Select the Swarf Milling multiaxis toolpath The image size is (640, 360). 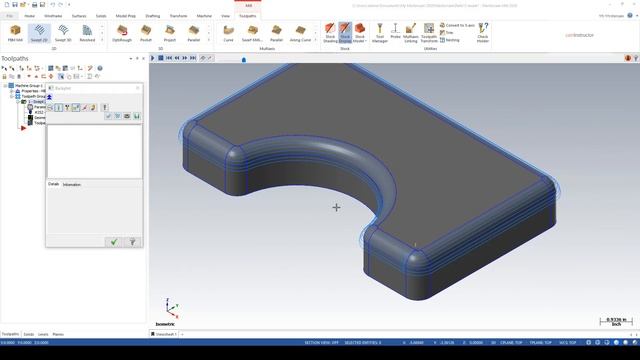click(x=252, y=33)
